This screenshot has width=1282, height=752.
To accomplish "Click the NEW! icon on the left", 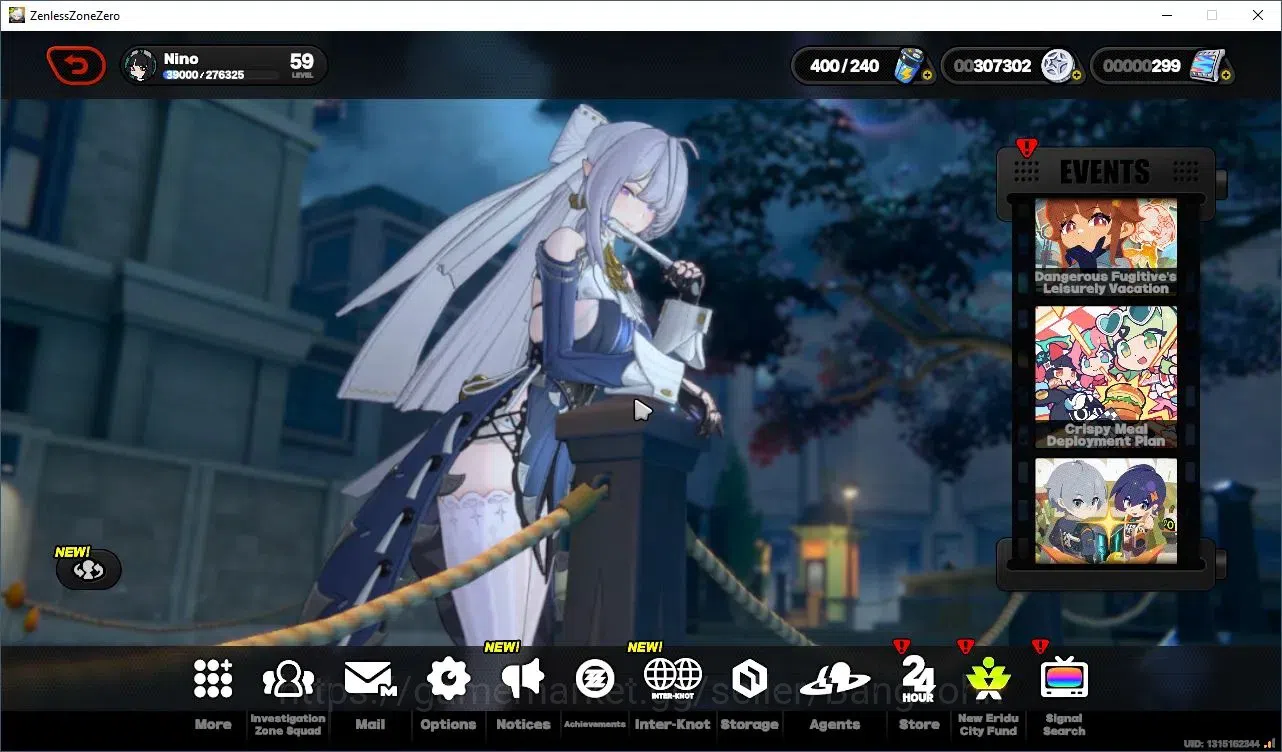I will (x=89, y=569).
